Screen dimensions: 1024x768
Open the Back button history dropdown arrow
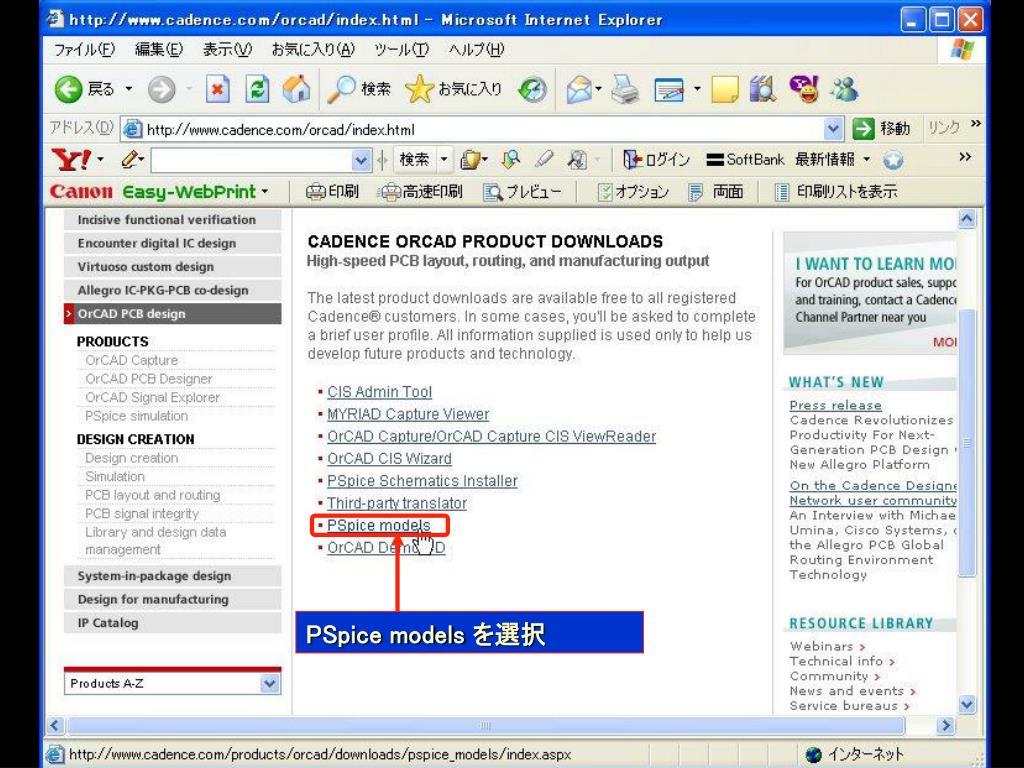coord(129,89)
